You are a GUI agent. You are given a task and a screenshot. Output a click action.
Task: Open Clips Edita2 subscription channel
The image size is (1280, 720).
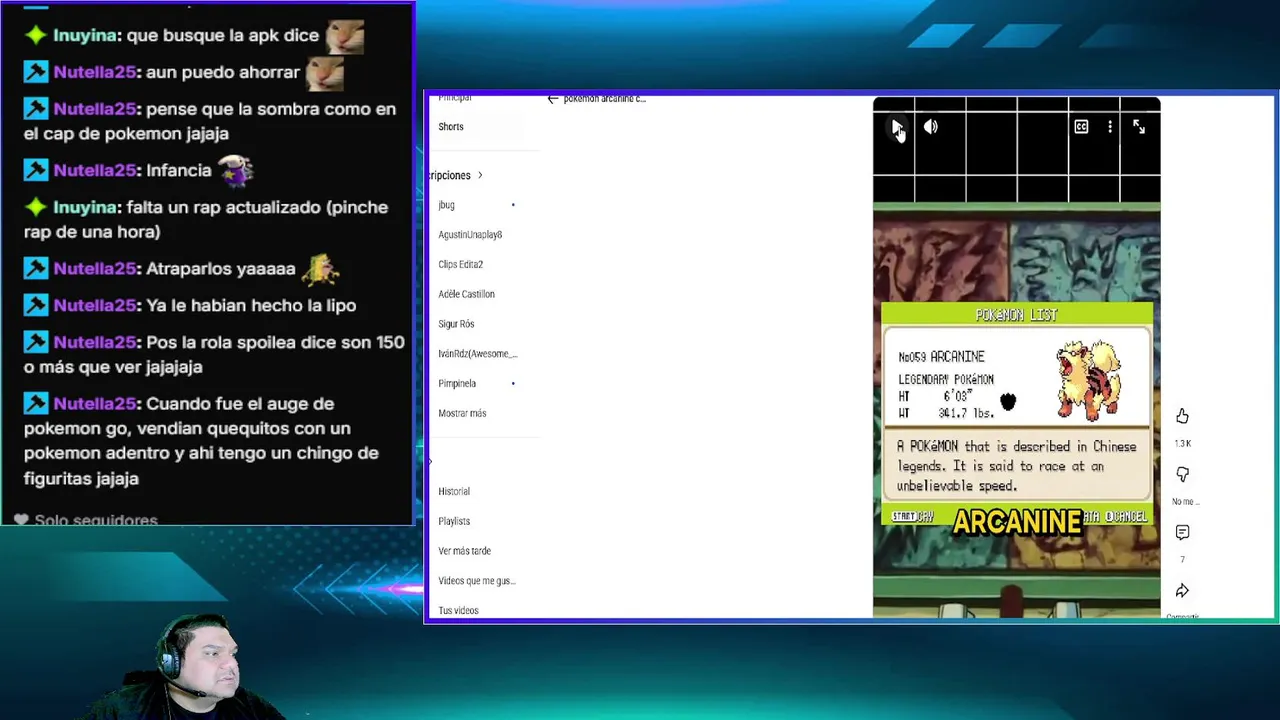pyautogui.click(x=460, y=265)
